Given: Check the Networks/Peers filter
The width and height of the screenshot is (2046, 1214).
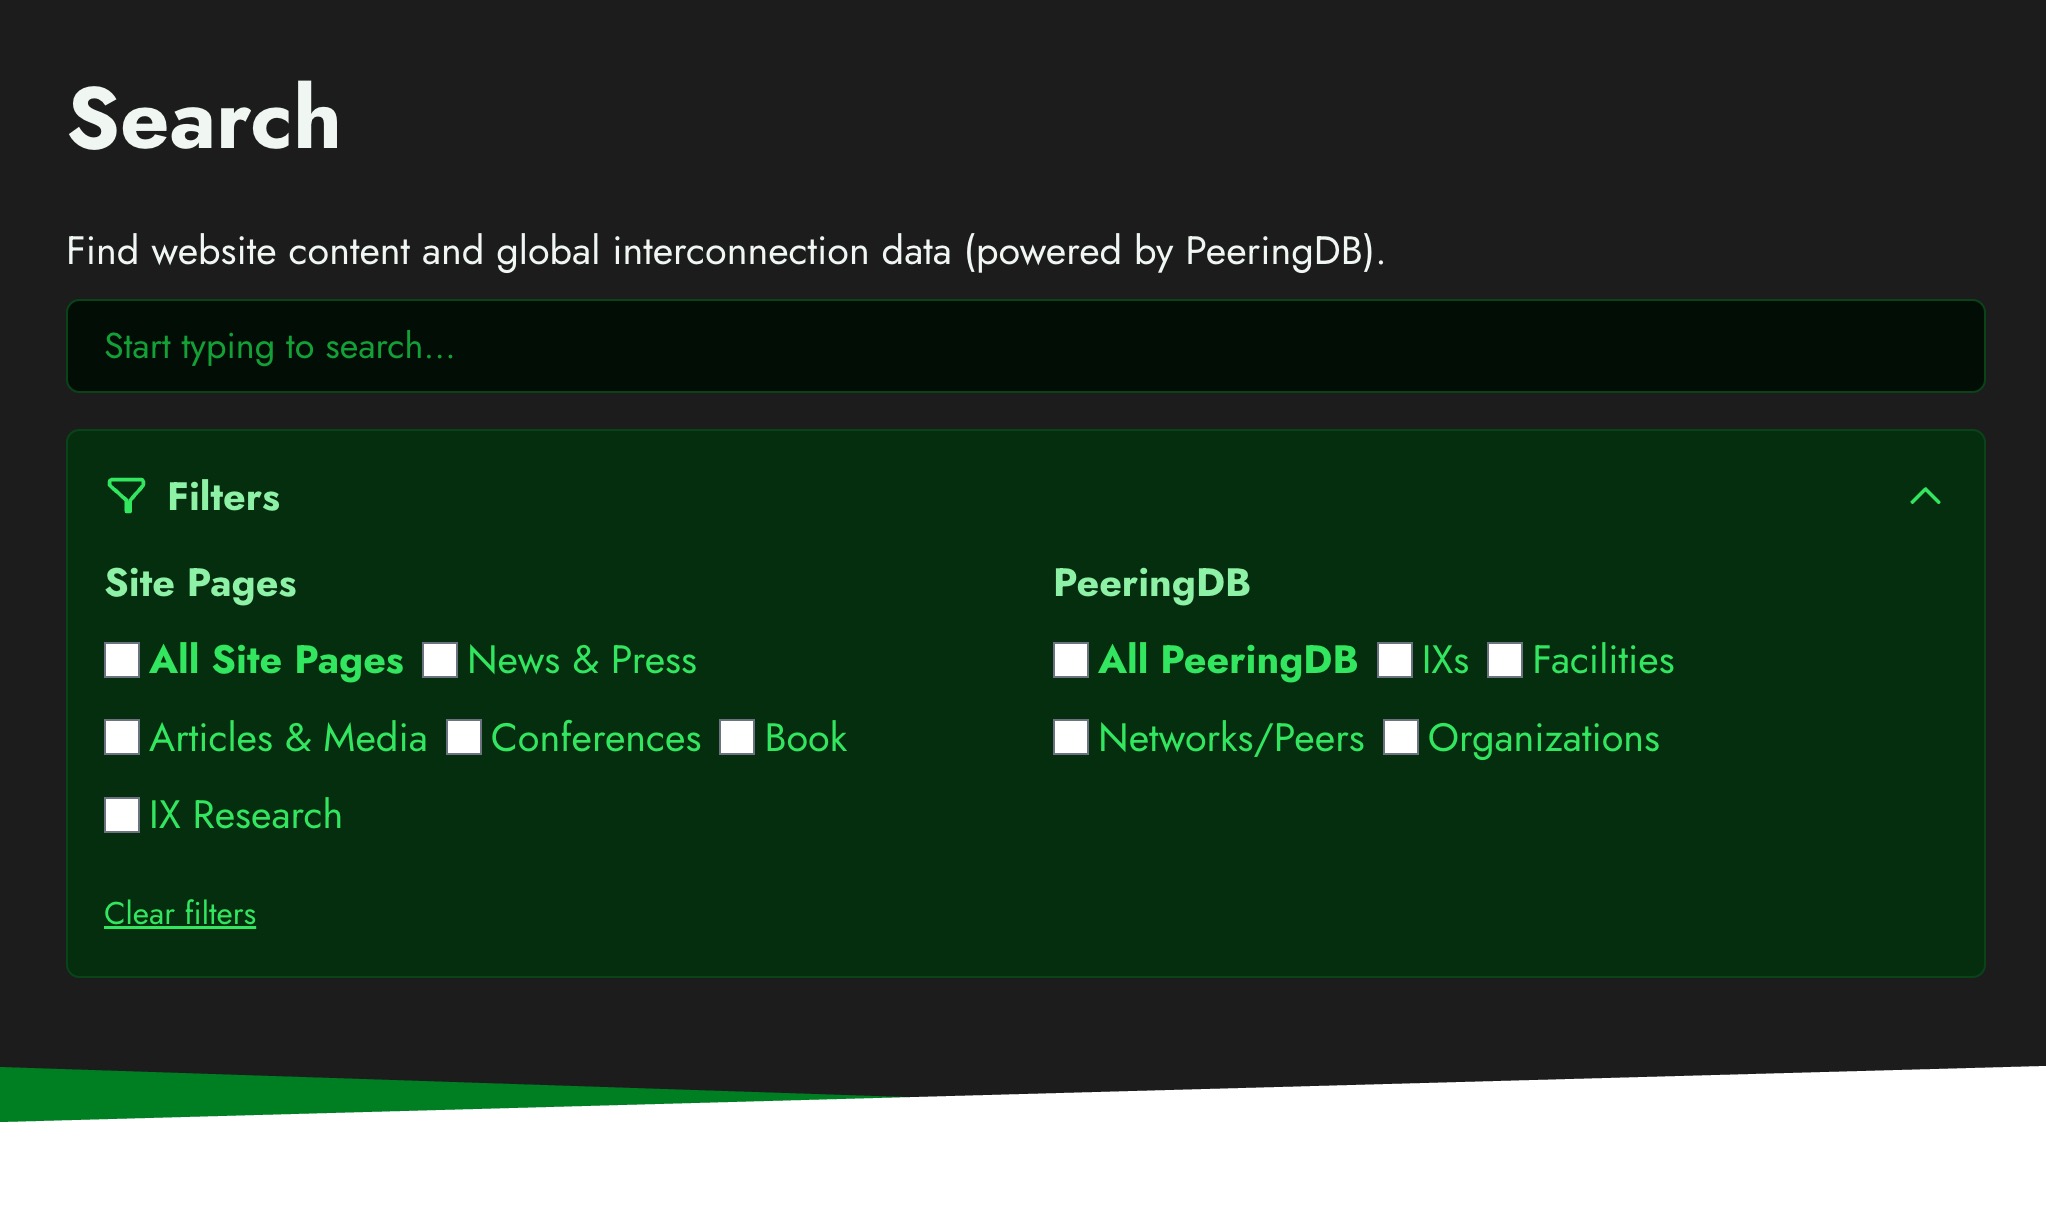Looking at the screenshot, I should [x=1069, y=738].
